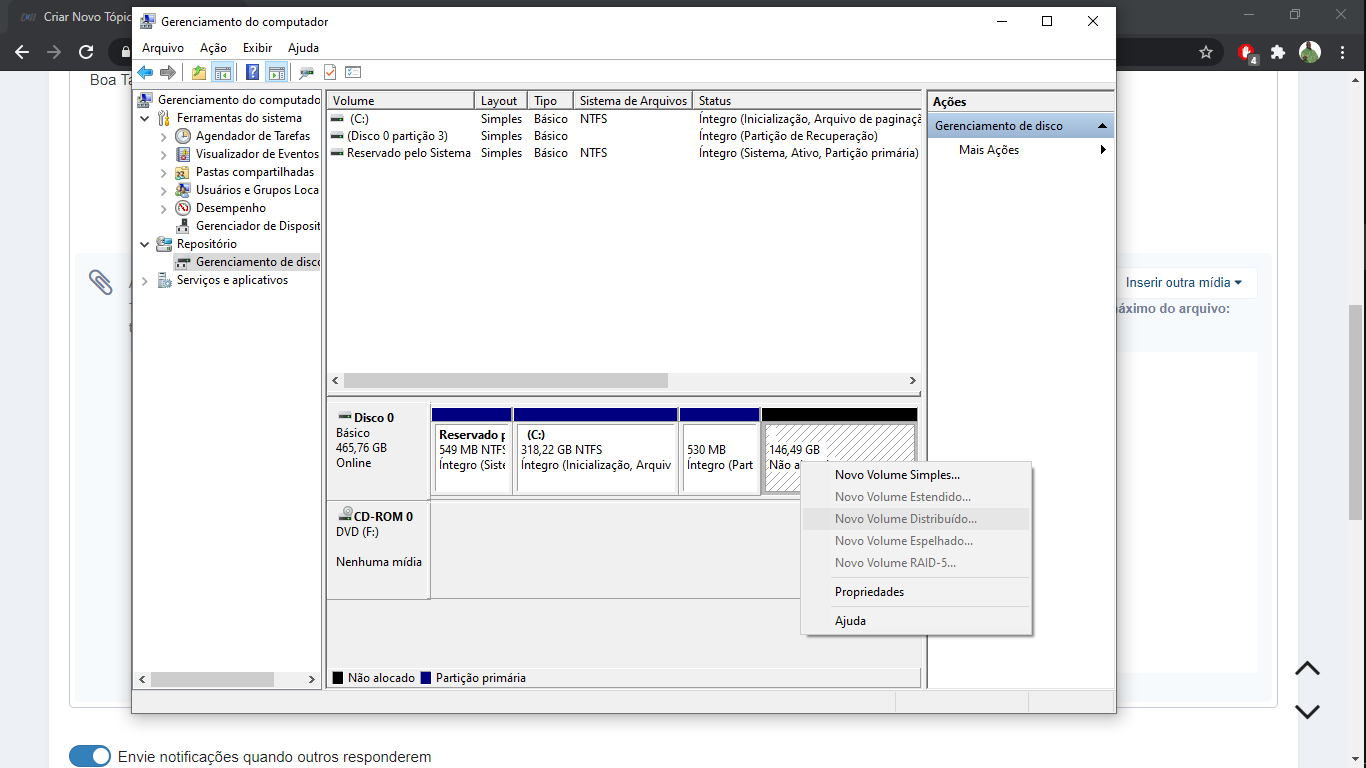This screenshot has height=768, width=1366.
Task: Collapse the Repositório tree node
Action: (145, 244)
